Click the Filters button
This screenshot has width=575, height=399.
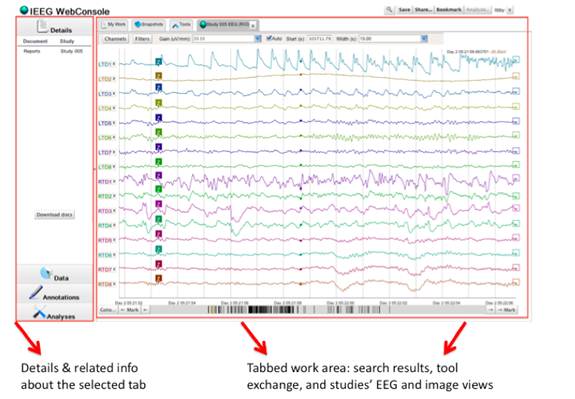click(142, 39)
